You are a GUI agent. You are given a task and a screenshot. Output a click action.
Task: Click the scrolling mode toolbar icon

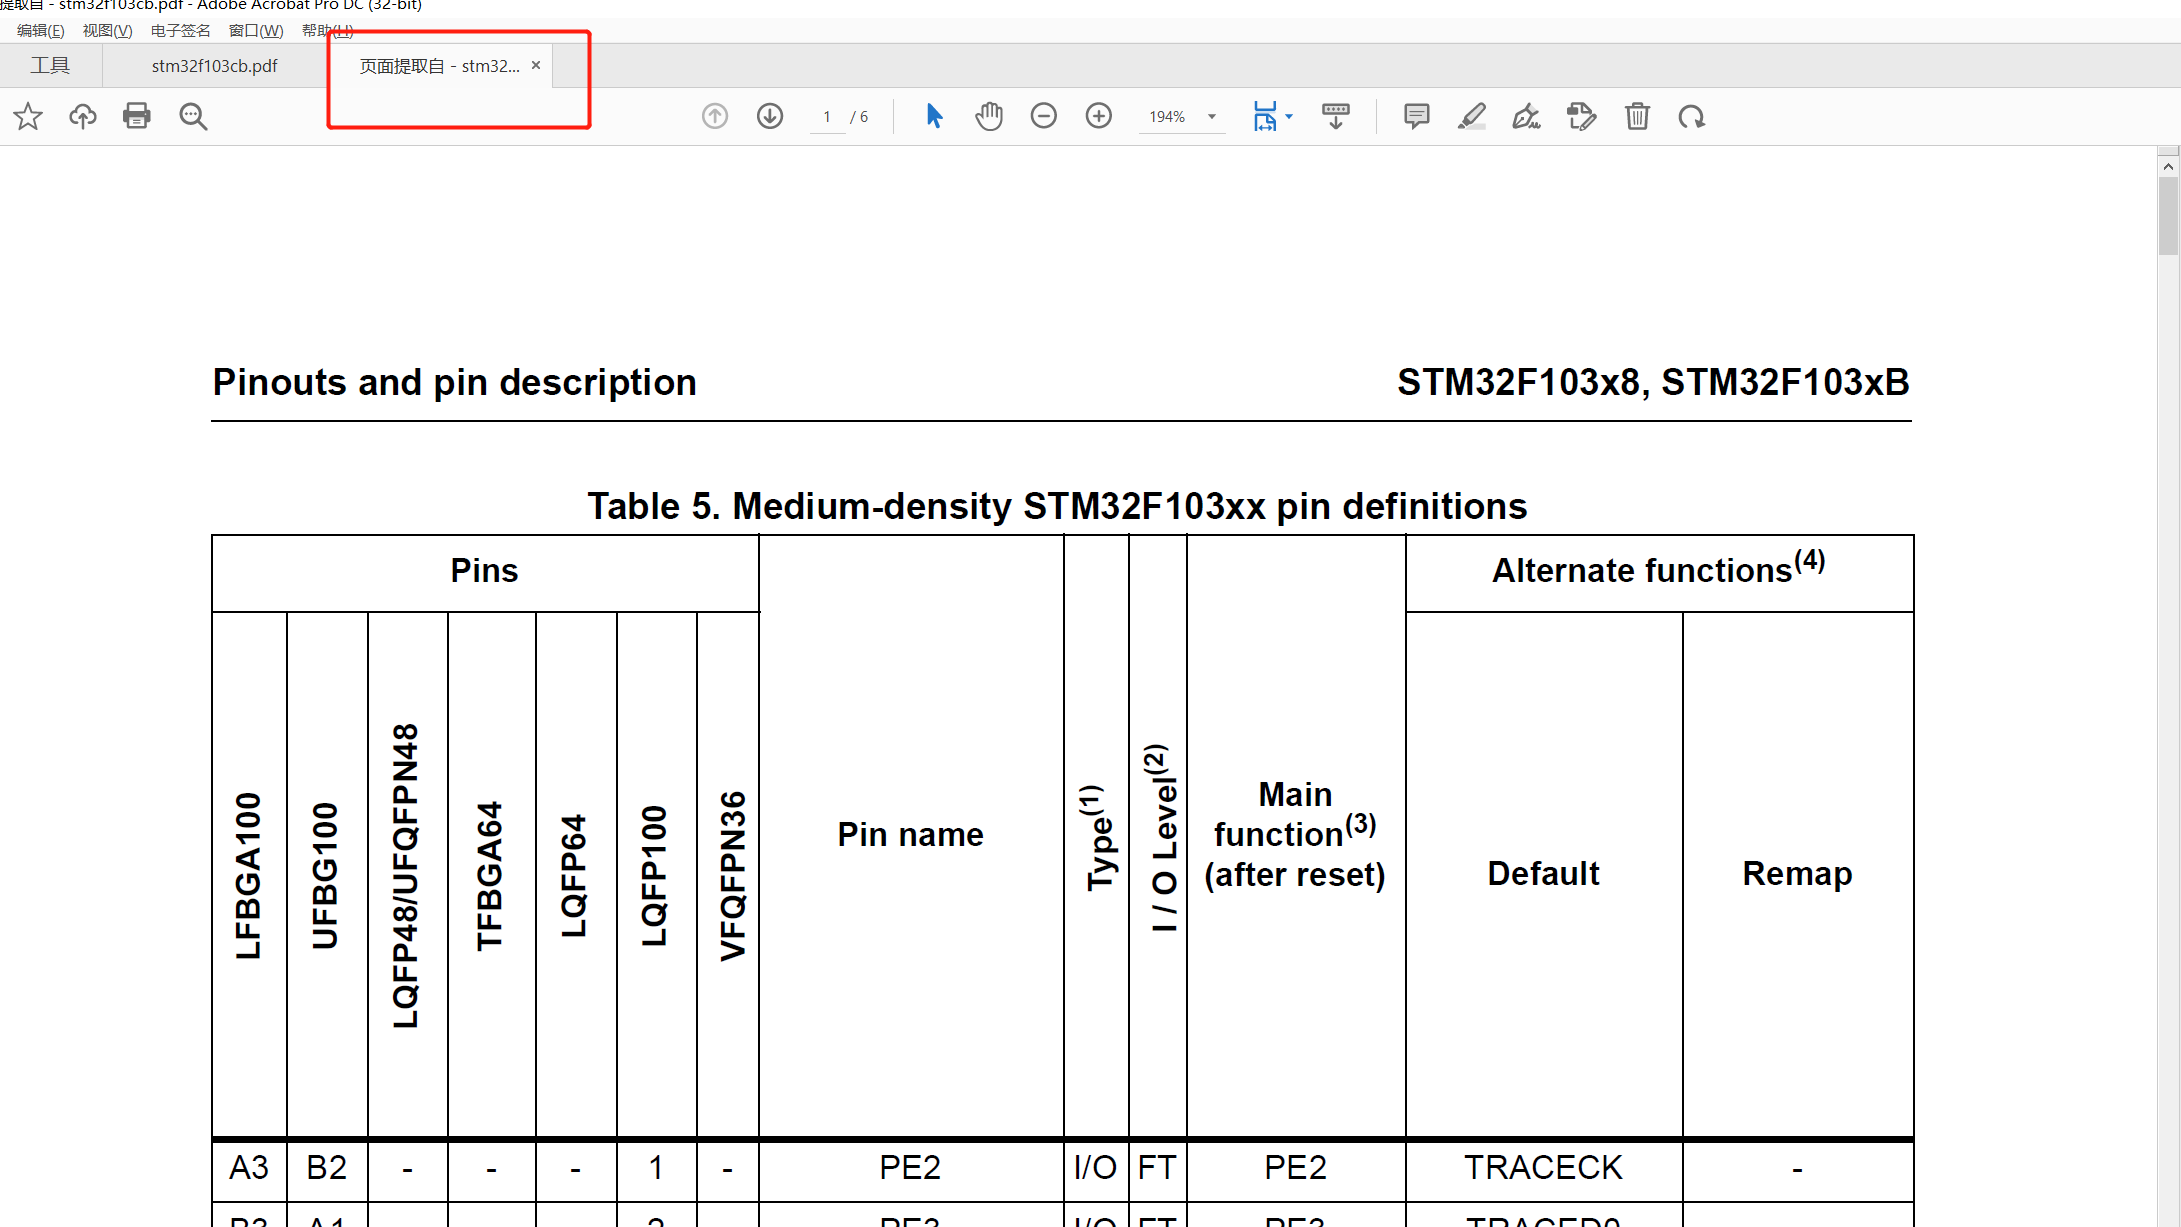[1336, 117]
